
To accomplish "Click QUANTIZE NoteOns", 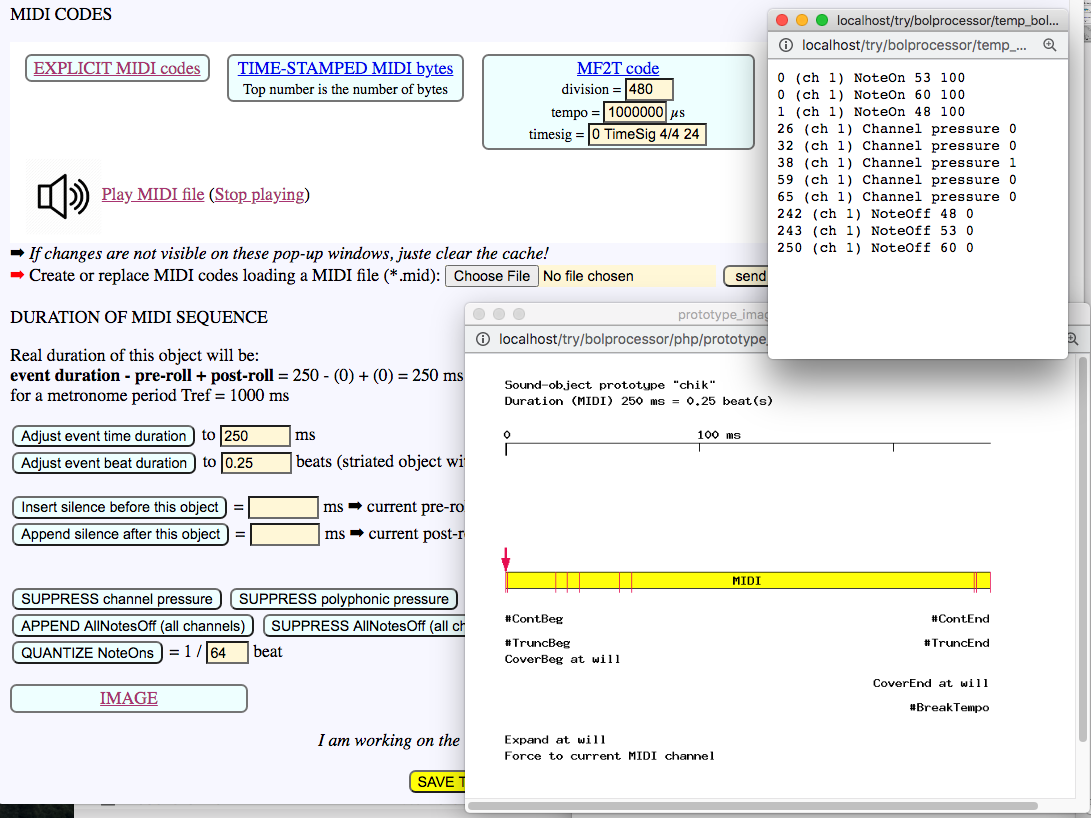I will coord(87,652).
